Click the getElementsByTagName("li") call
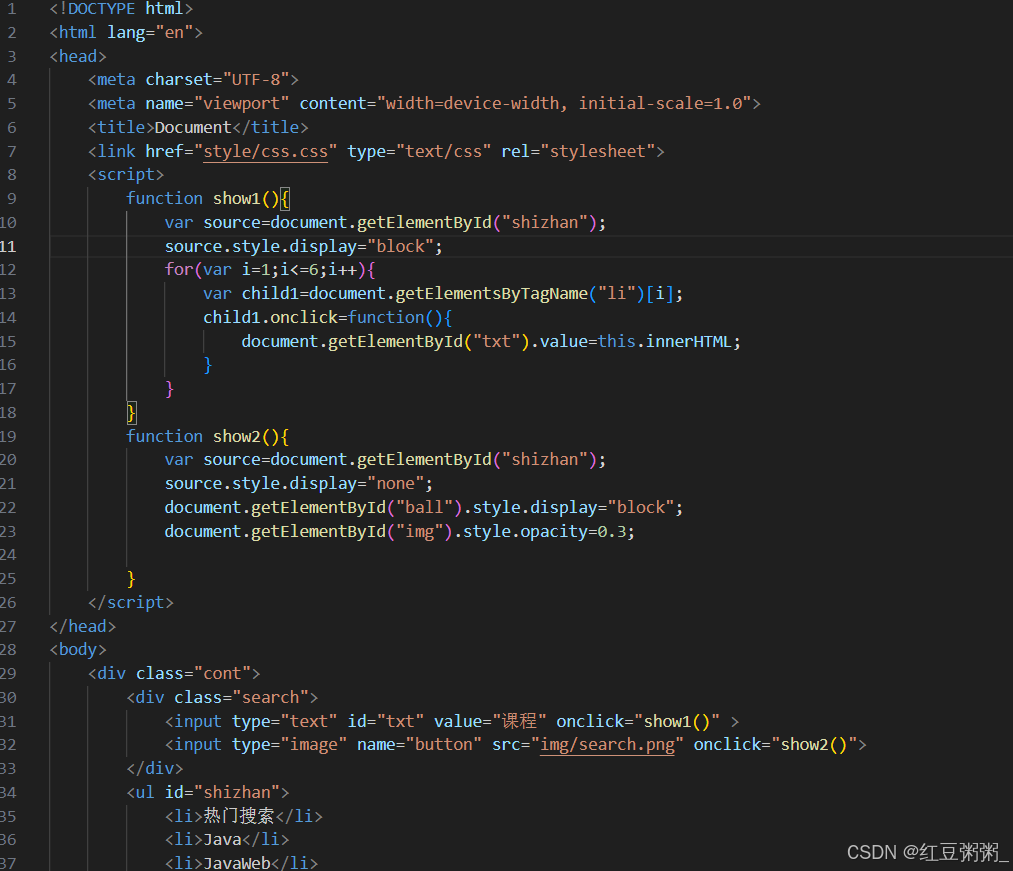Screen dimensions: 1013x871 click(x=519, y=293)
